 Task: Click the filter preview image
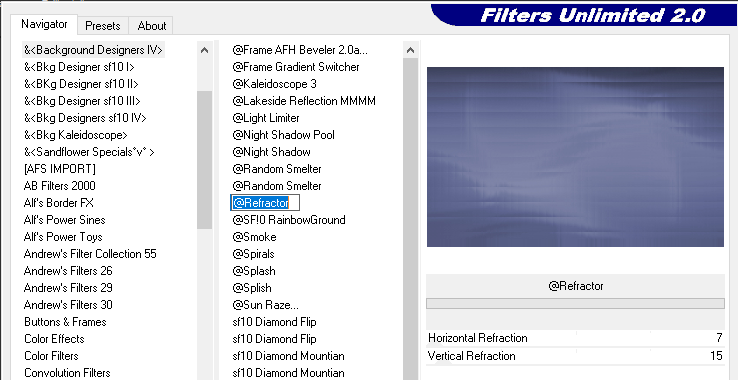[x=575, y=157]
